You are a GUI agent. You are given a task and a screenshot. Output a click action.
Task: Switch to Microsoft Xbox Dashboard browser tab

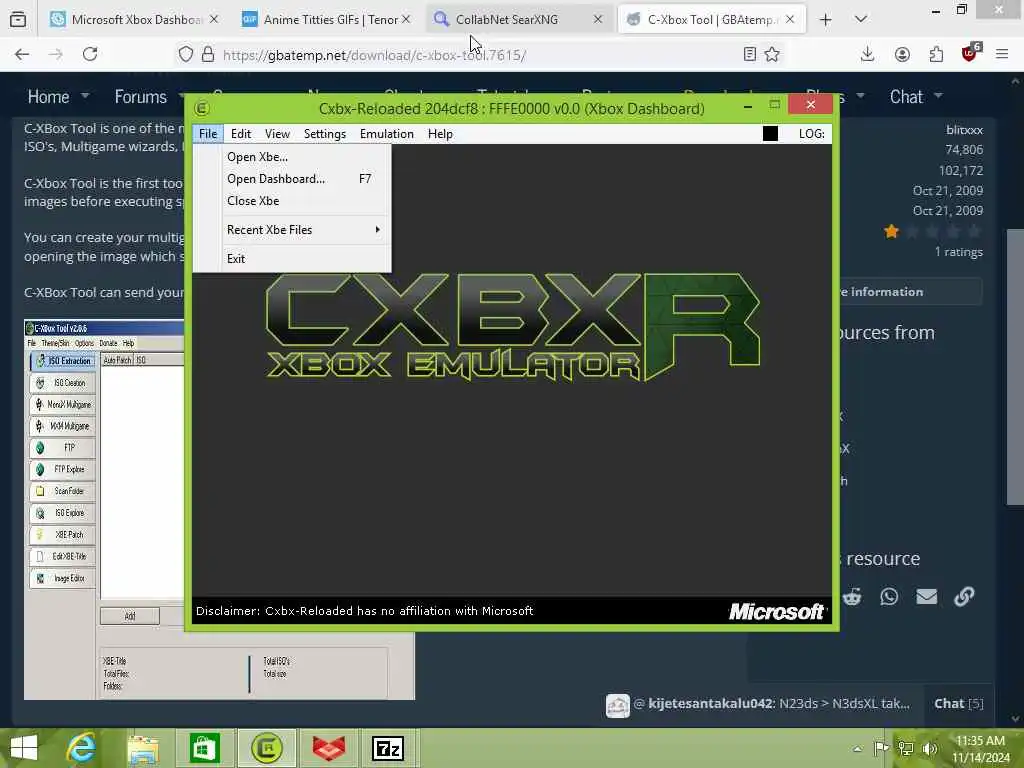136,20
